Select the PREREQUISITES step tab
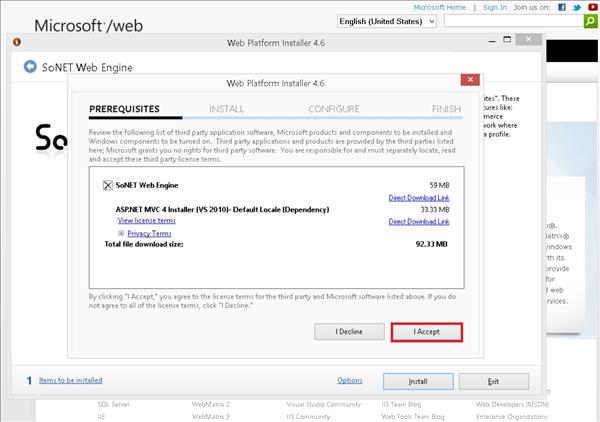 click(x=124, y=109)
